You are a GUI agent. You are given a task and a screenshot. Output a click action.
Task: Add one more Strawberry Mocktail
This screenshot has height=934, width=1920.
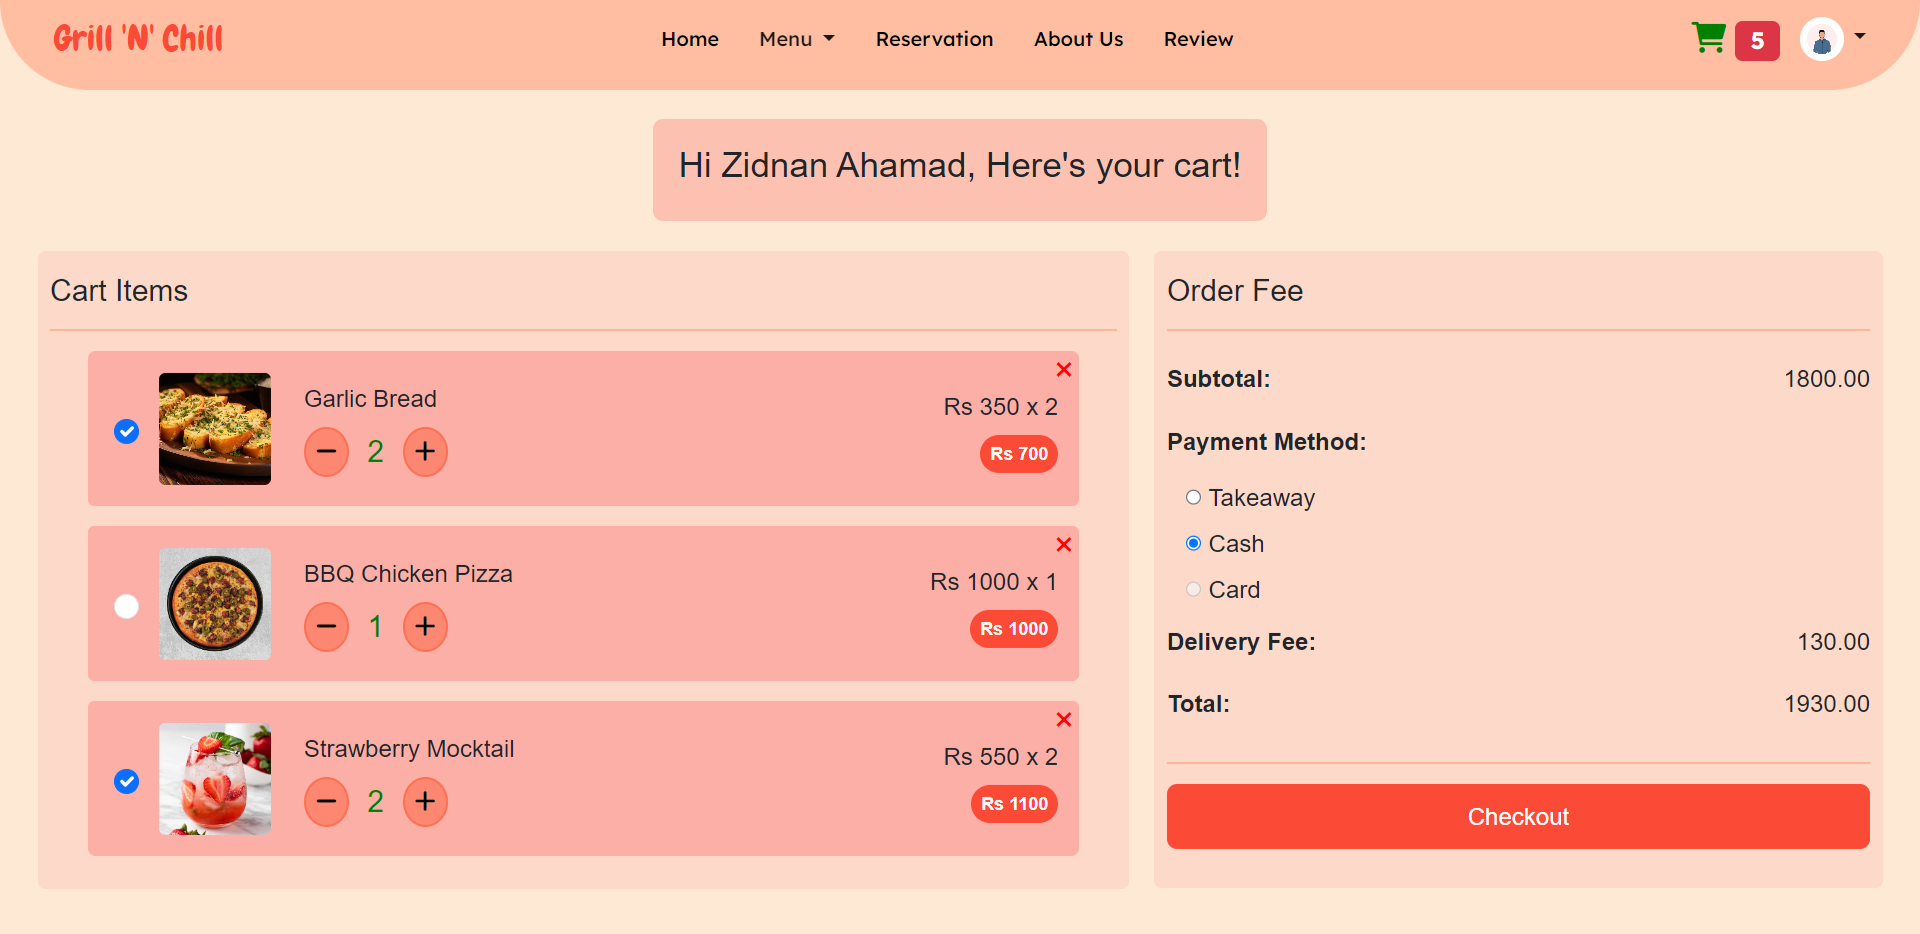coord(425,802)
